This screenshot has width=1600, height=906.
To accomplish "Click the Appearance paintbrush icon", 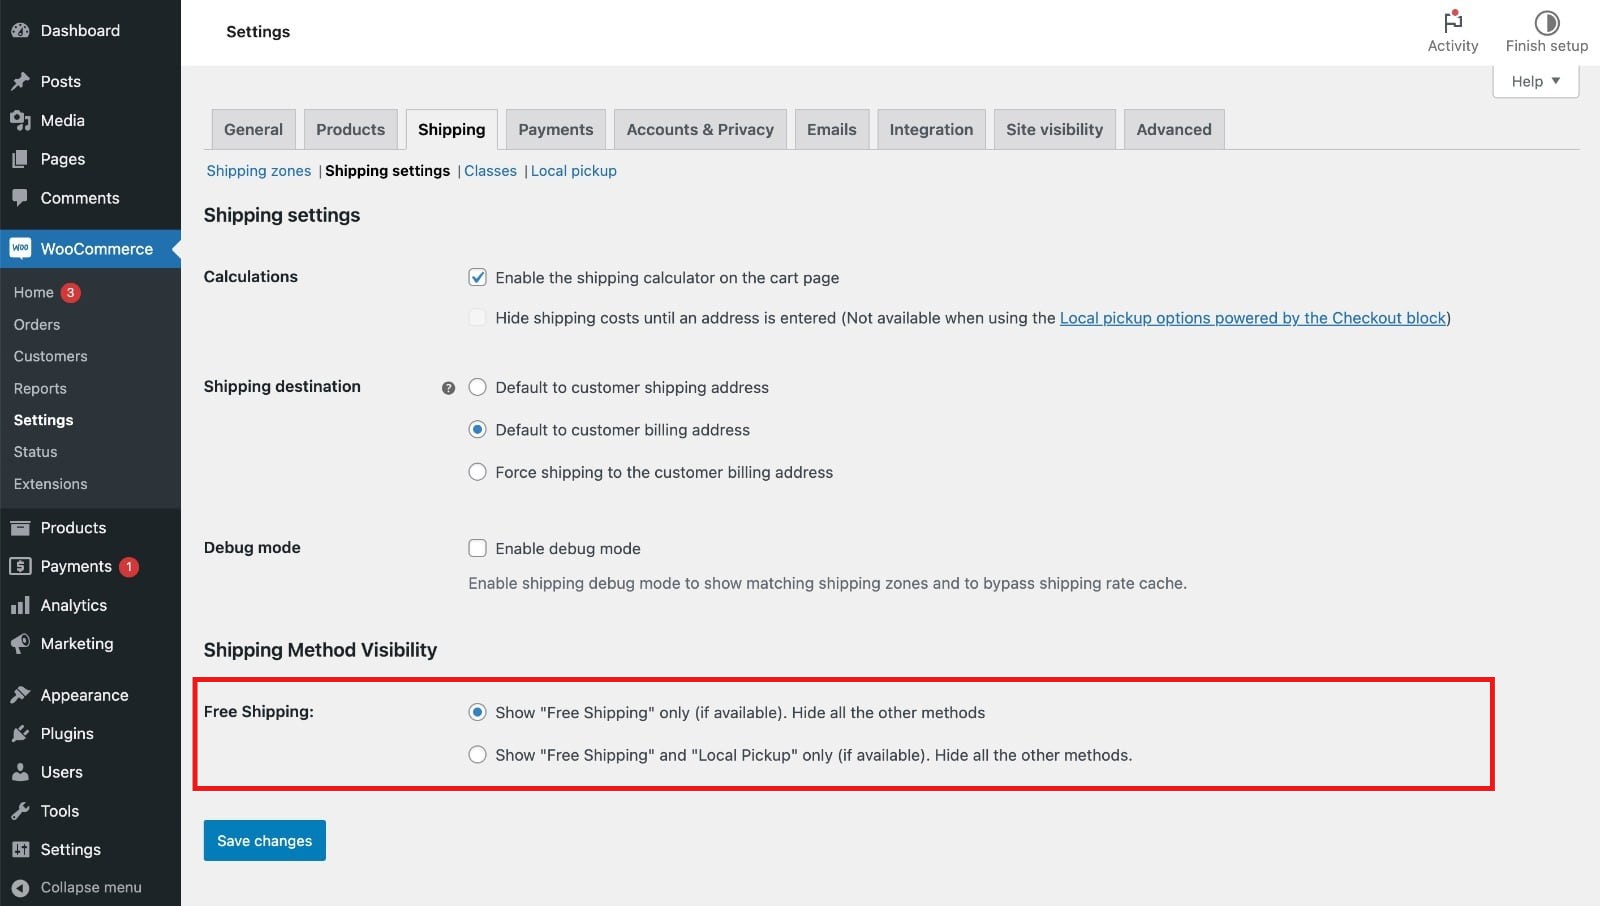I will click(x=20, y=695).
